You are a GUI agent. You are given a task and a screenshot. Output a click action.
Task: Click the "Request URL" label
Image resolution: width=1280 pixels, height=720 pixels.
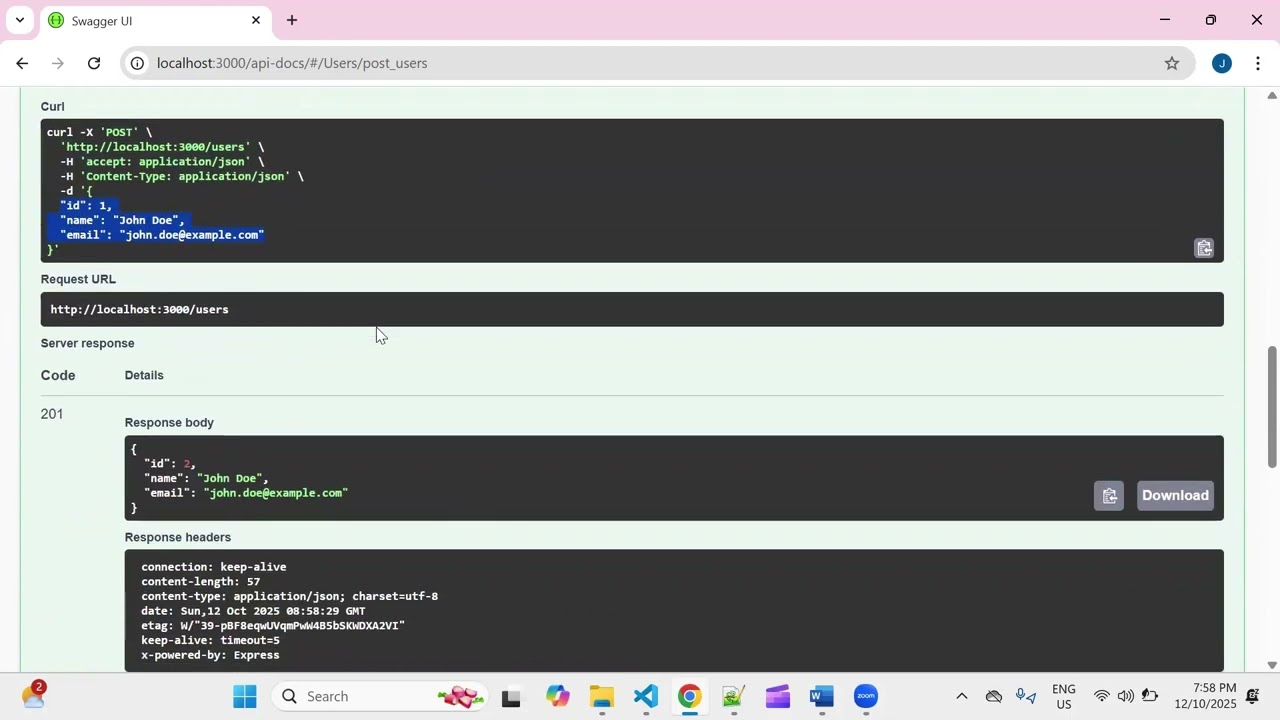tap(78, 279)
